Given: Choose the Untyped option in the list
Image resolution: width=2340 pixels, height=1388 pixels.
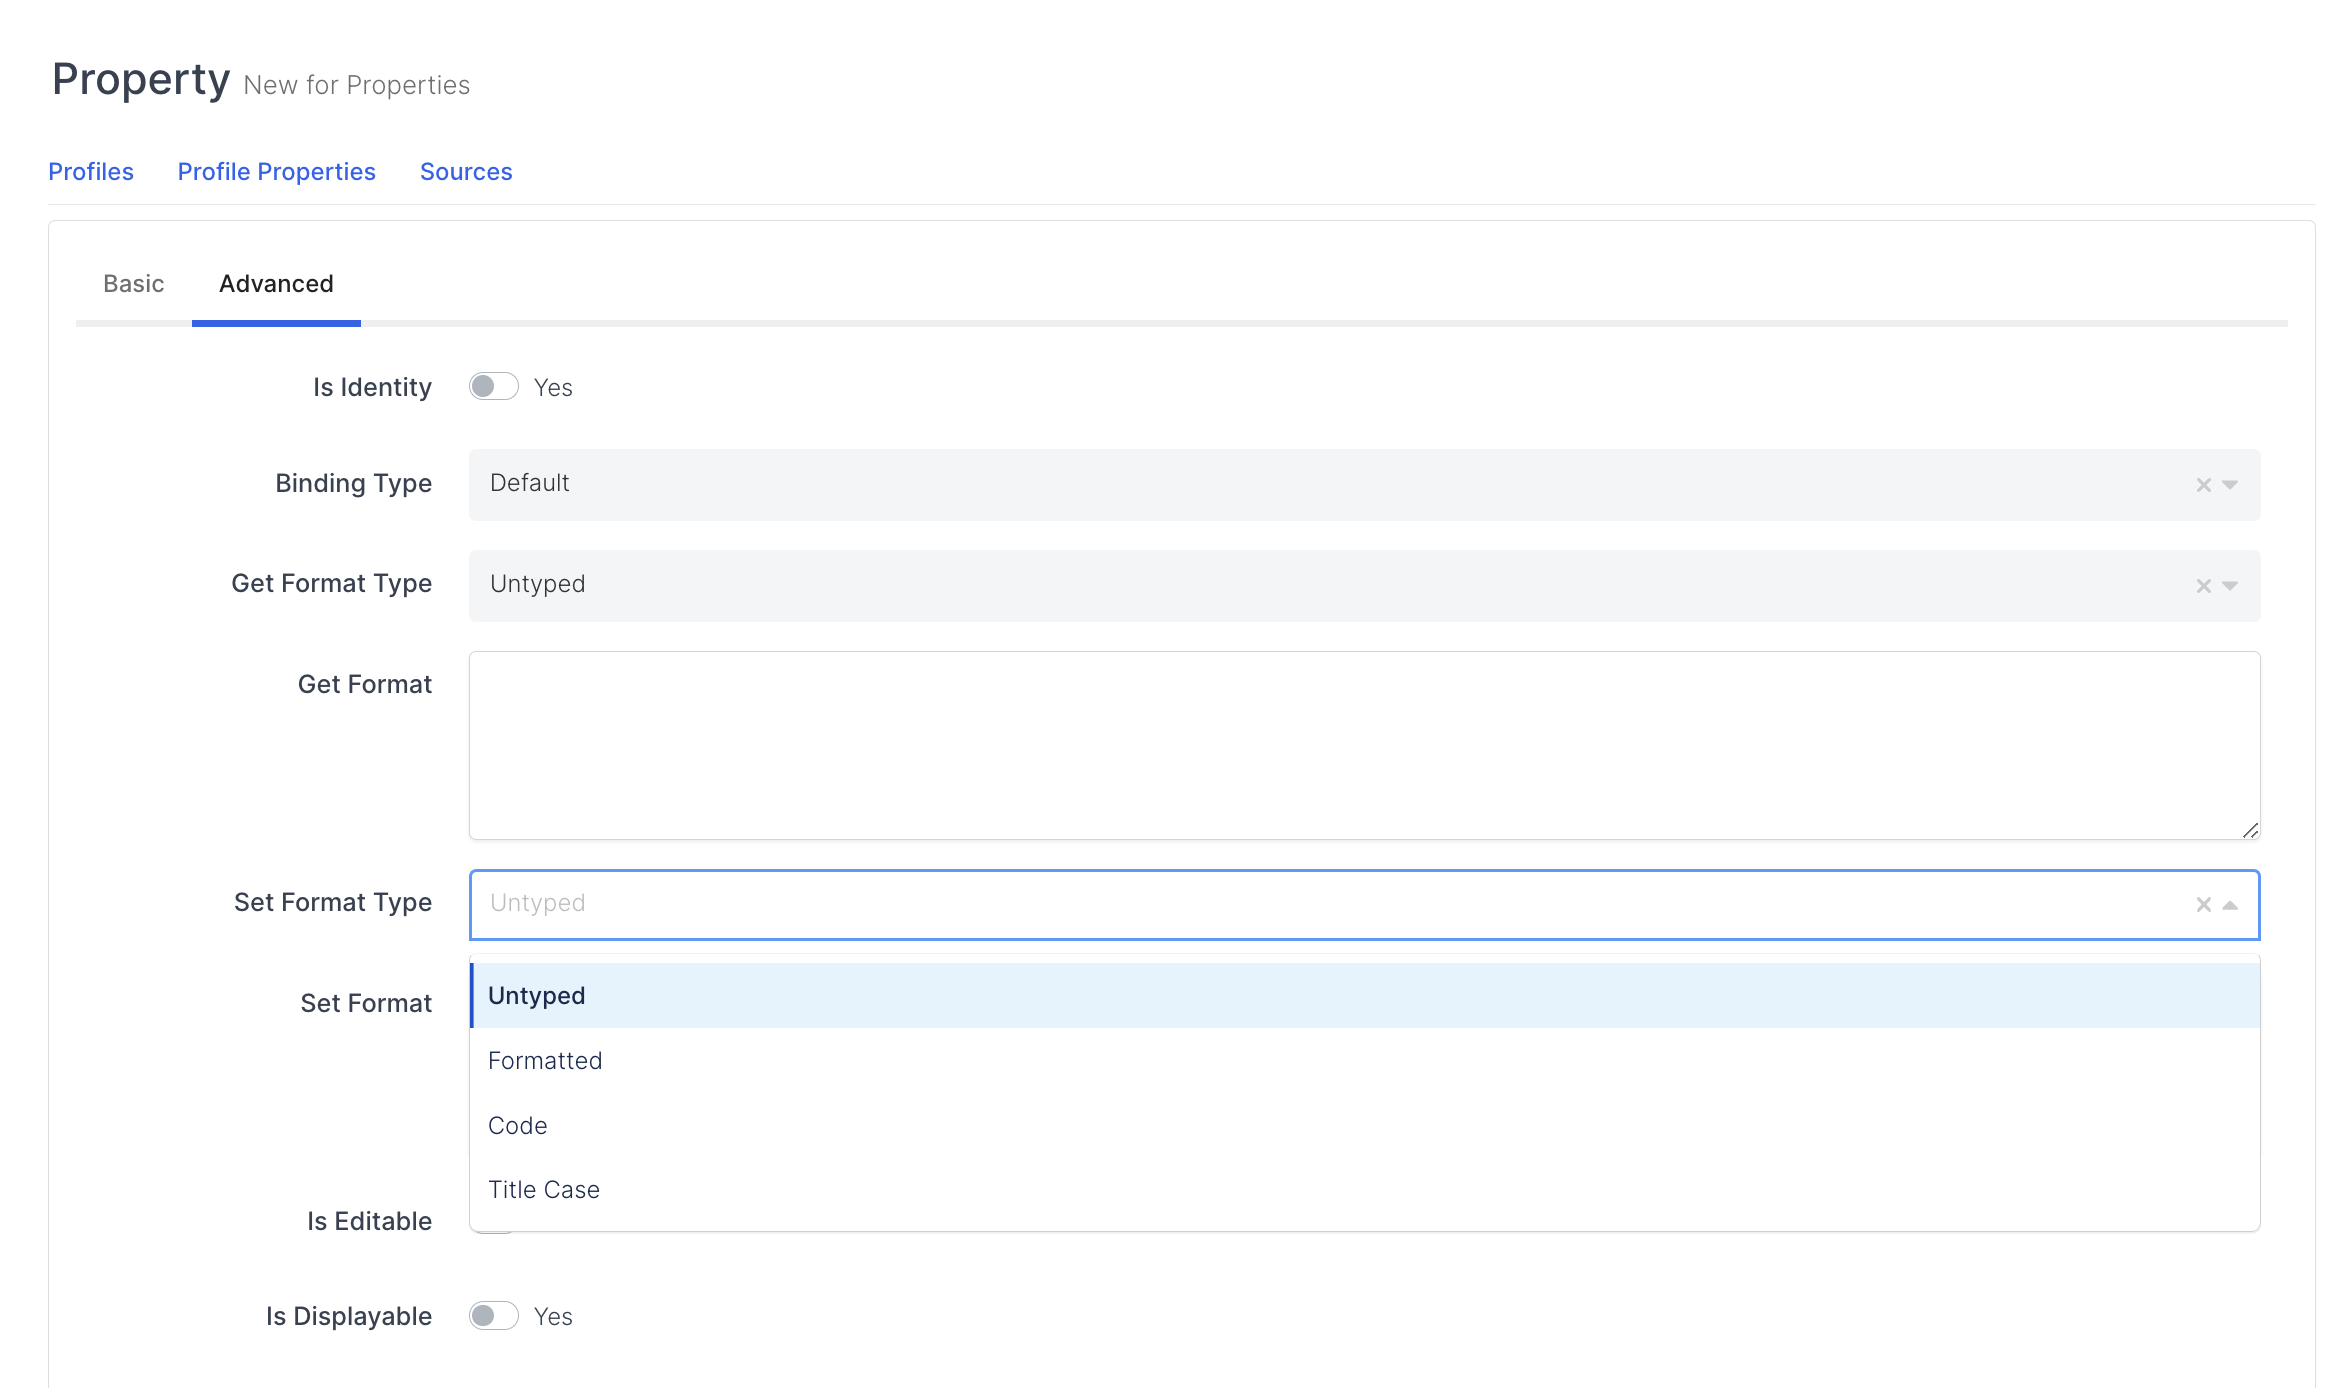Looking at the screenshot, I should pyautogui.click(x=537, y=996).
